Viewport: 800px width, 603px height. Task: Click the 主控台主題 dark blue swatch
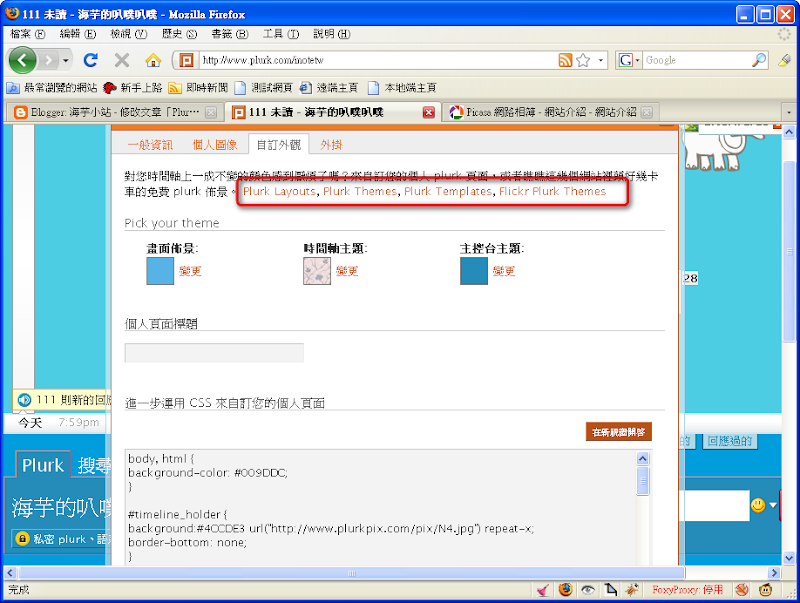[x=473, y=271]
